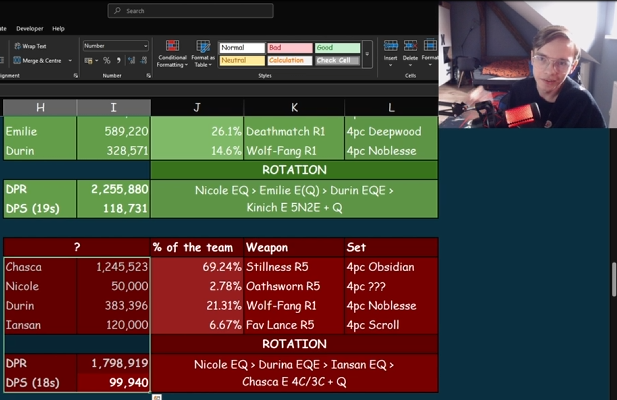This screenshot has height=400, width=617.
Task: Click the red '?' header cell
Action: pyautogui.click(x=77, y=247)
